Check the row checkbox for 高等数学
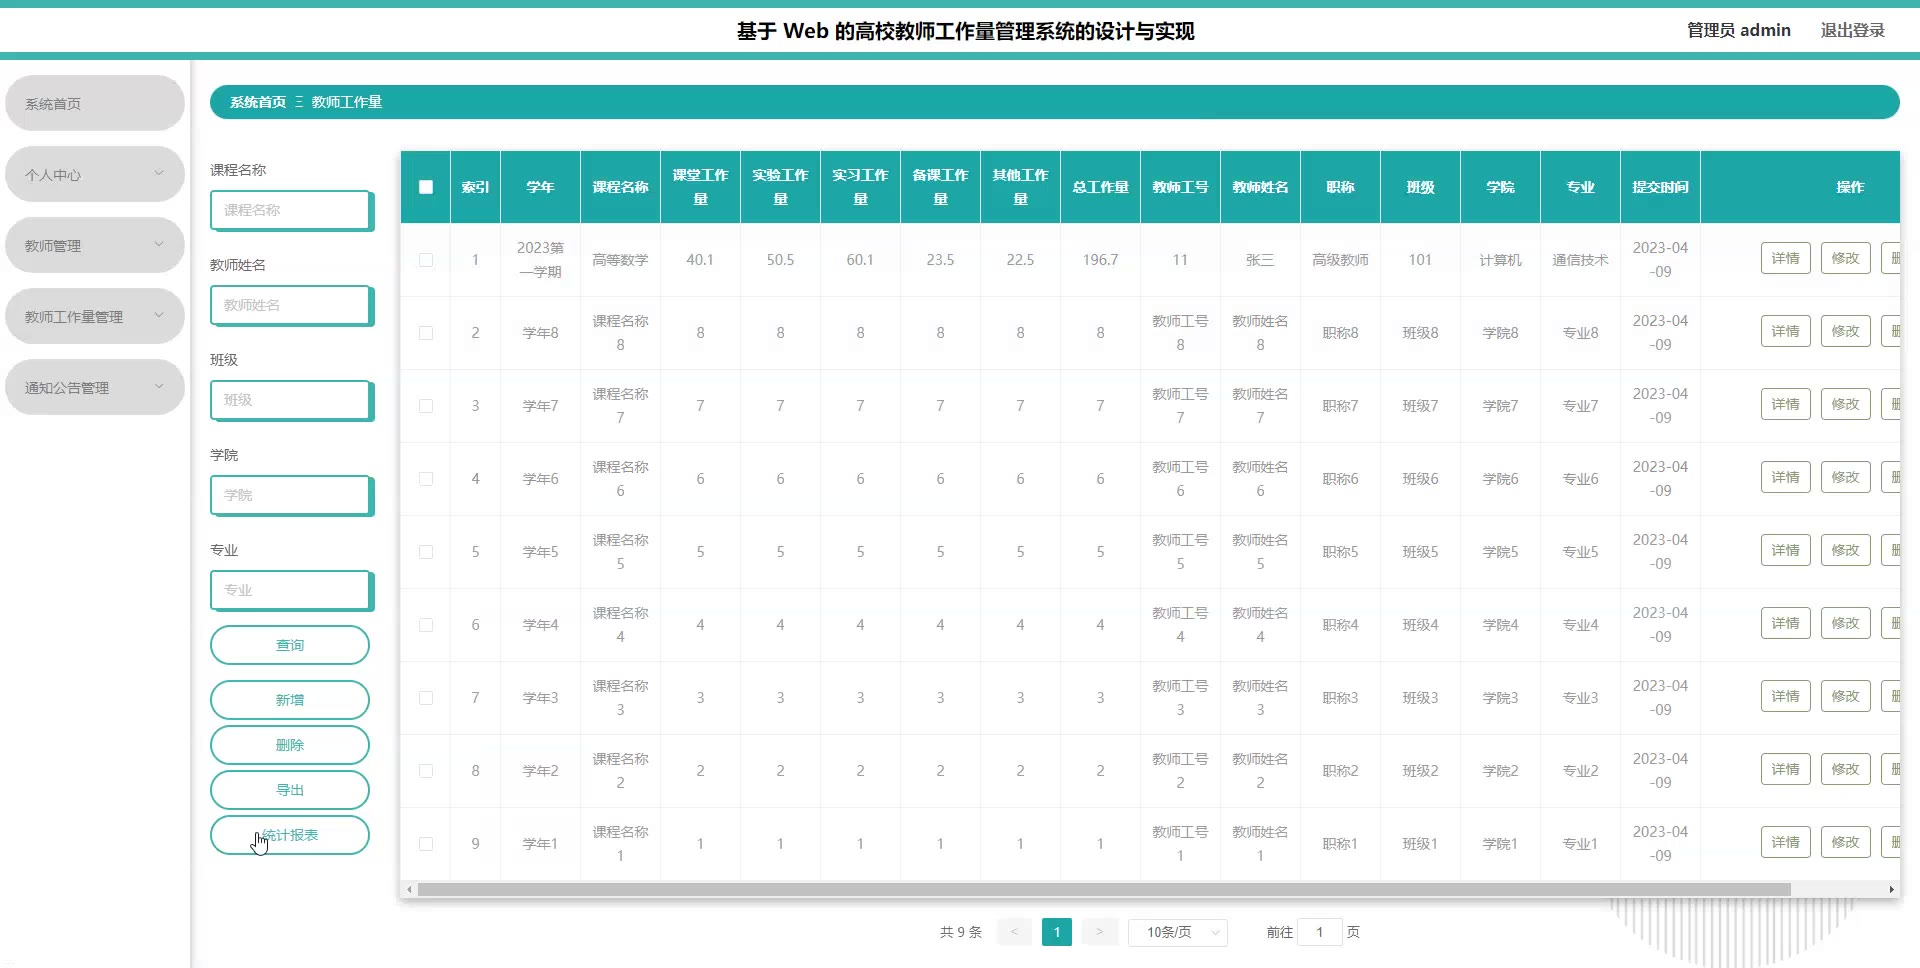 pyautogui.click(x=426, y=260)
